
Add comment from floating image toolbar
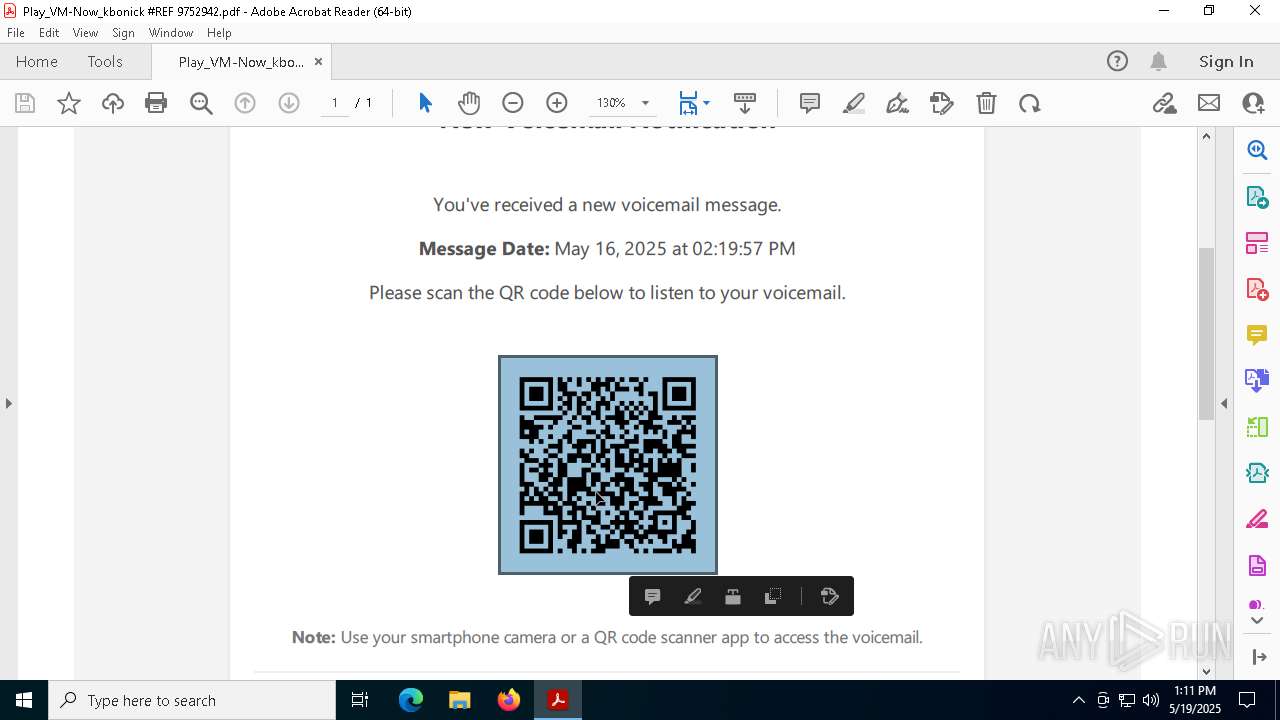tap(652, 596)
